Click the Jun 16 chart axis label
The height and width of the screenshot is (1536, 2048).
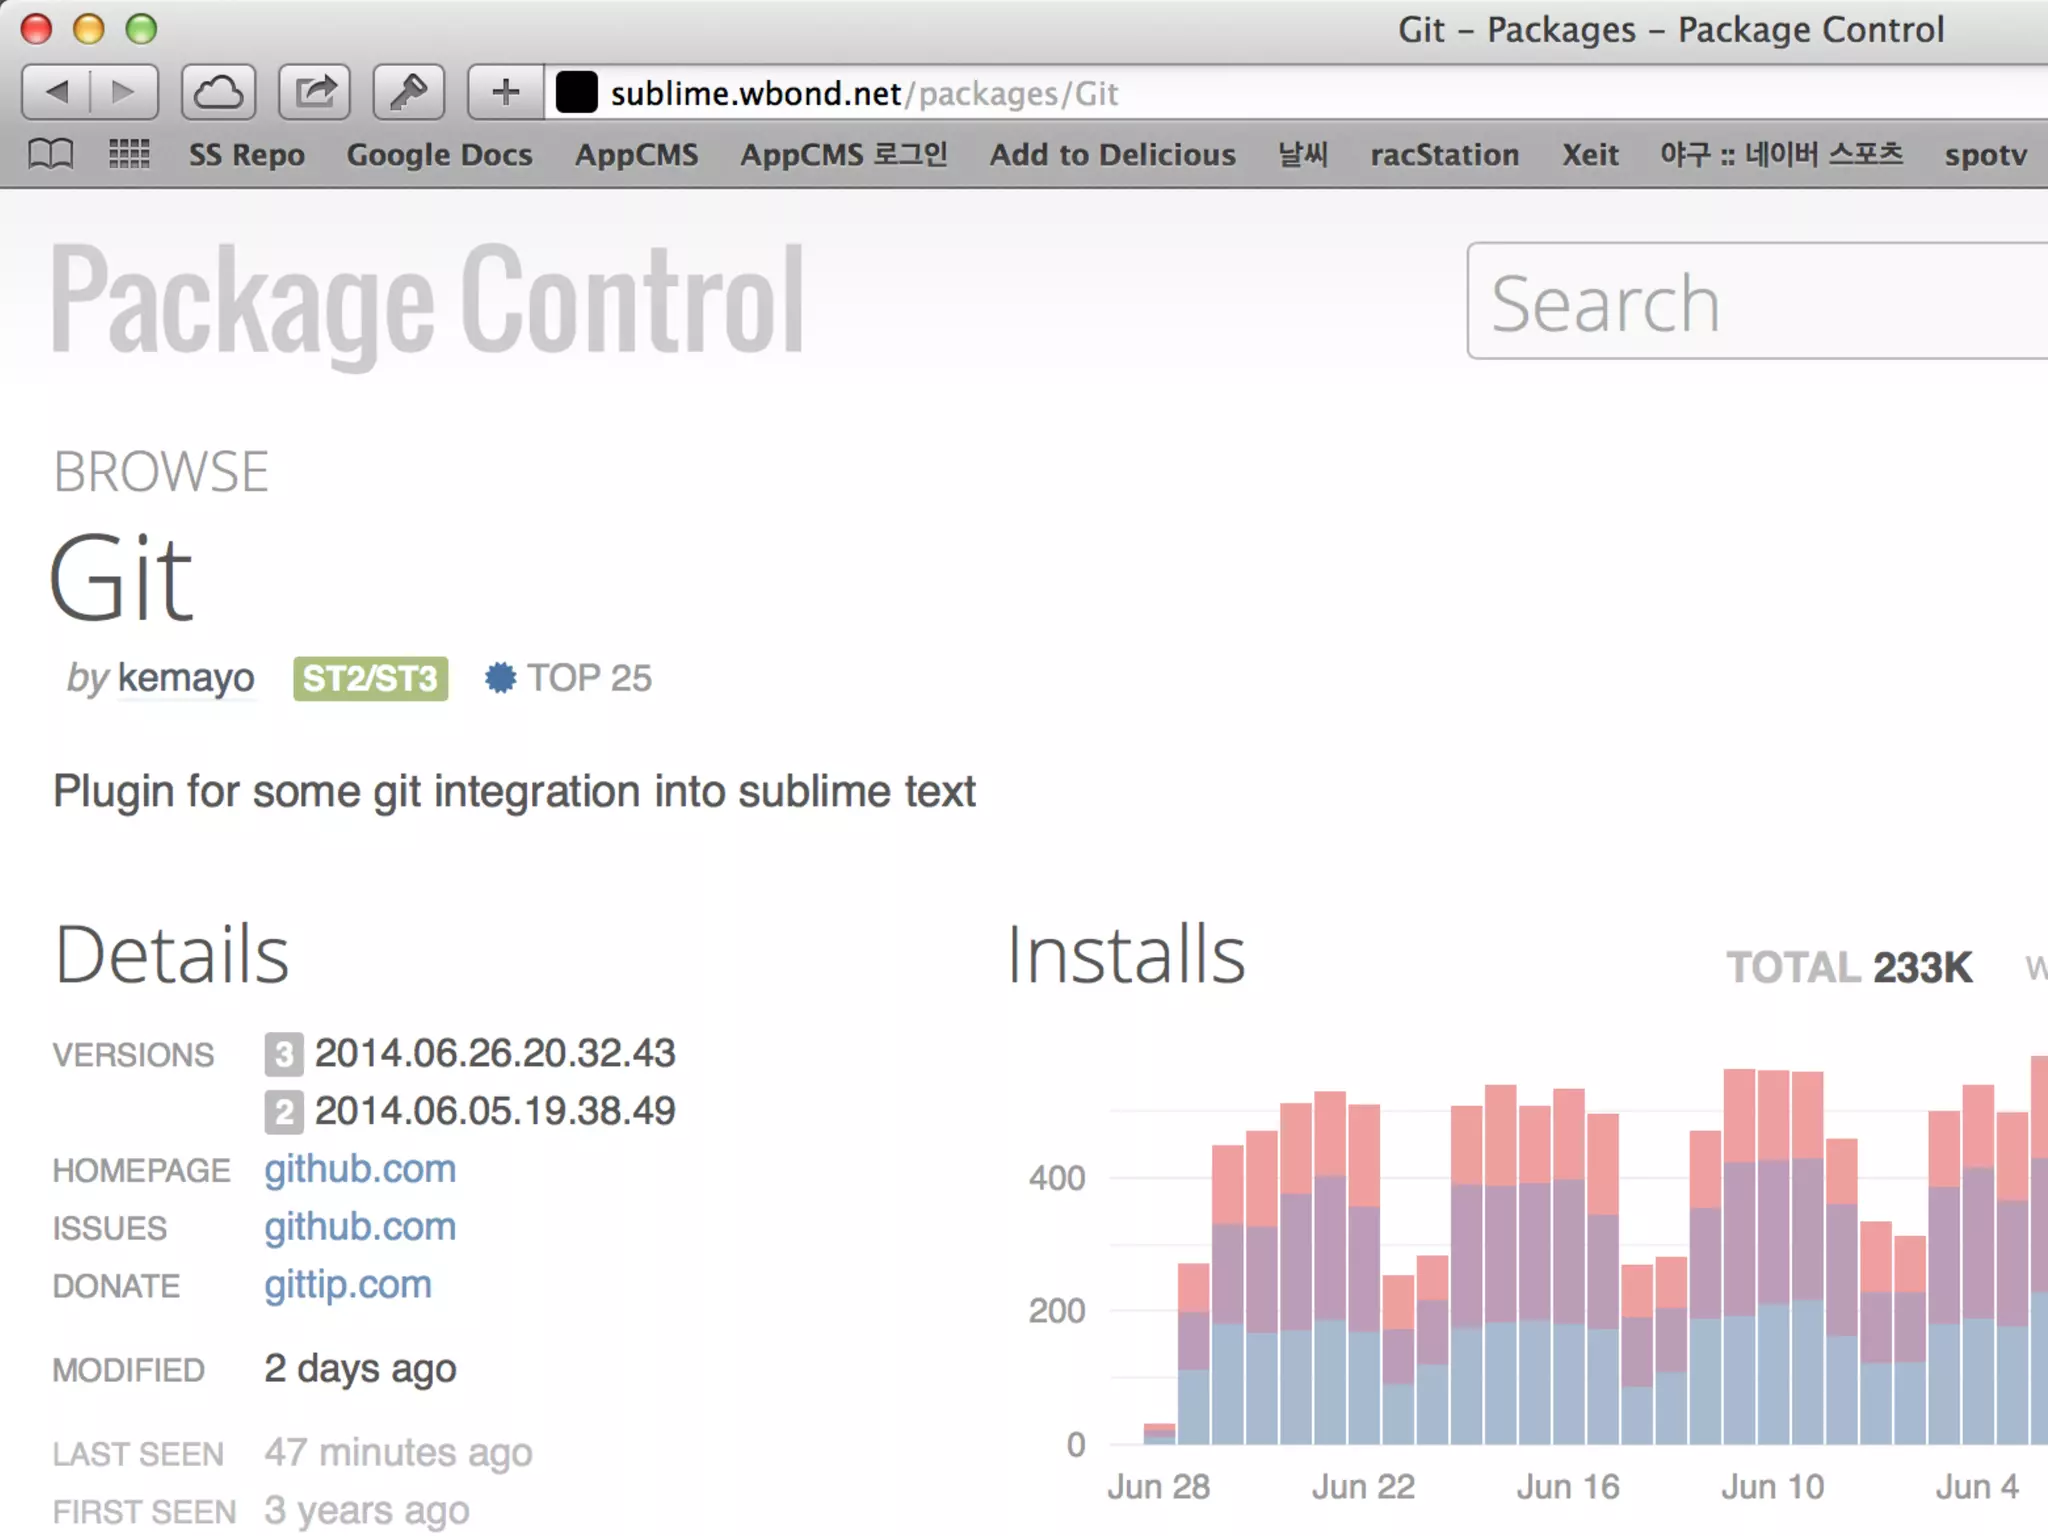pos(1568,1487)
